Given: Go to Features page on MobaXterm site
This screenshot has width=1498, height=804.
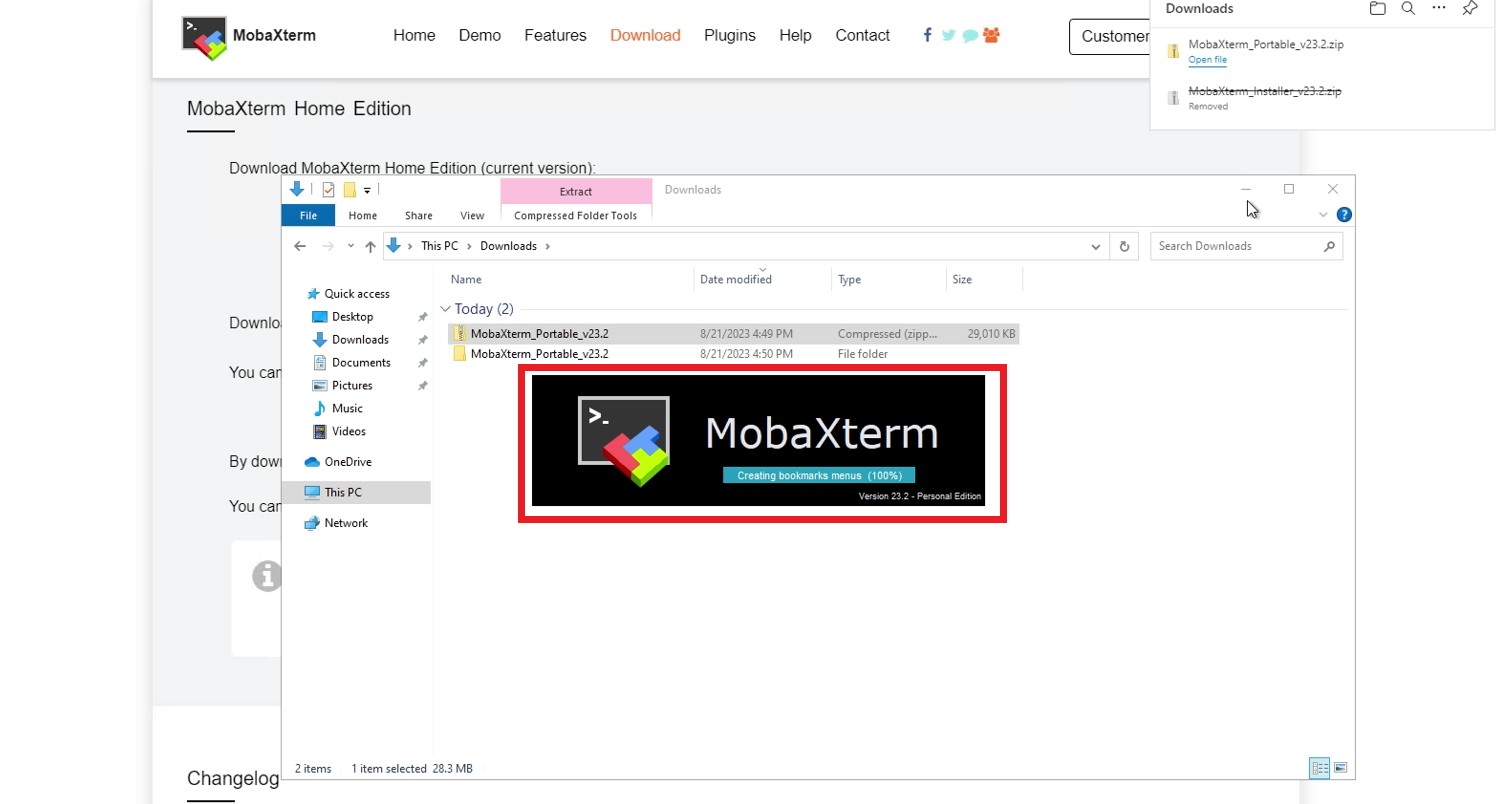Looking at the screenshot, I should coord(555,35).
